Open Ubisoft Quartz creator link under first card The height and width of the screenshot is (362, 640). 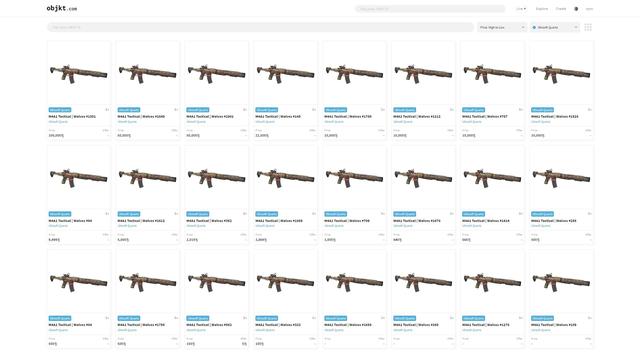(58, 122)
